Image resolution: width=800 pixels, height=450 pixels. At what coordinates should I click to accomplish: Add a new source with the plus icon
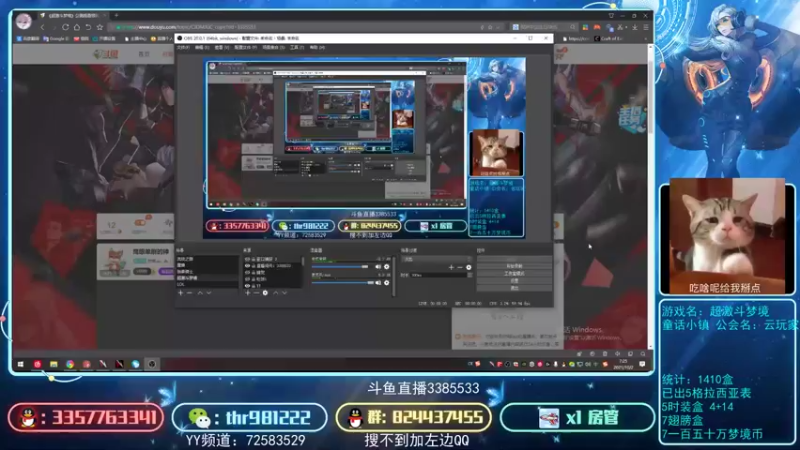pyautogui.click(x=247, y=293)
